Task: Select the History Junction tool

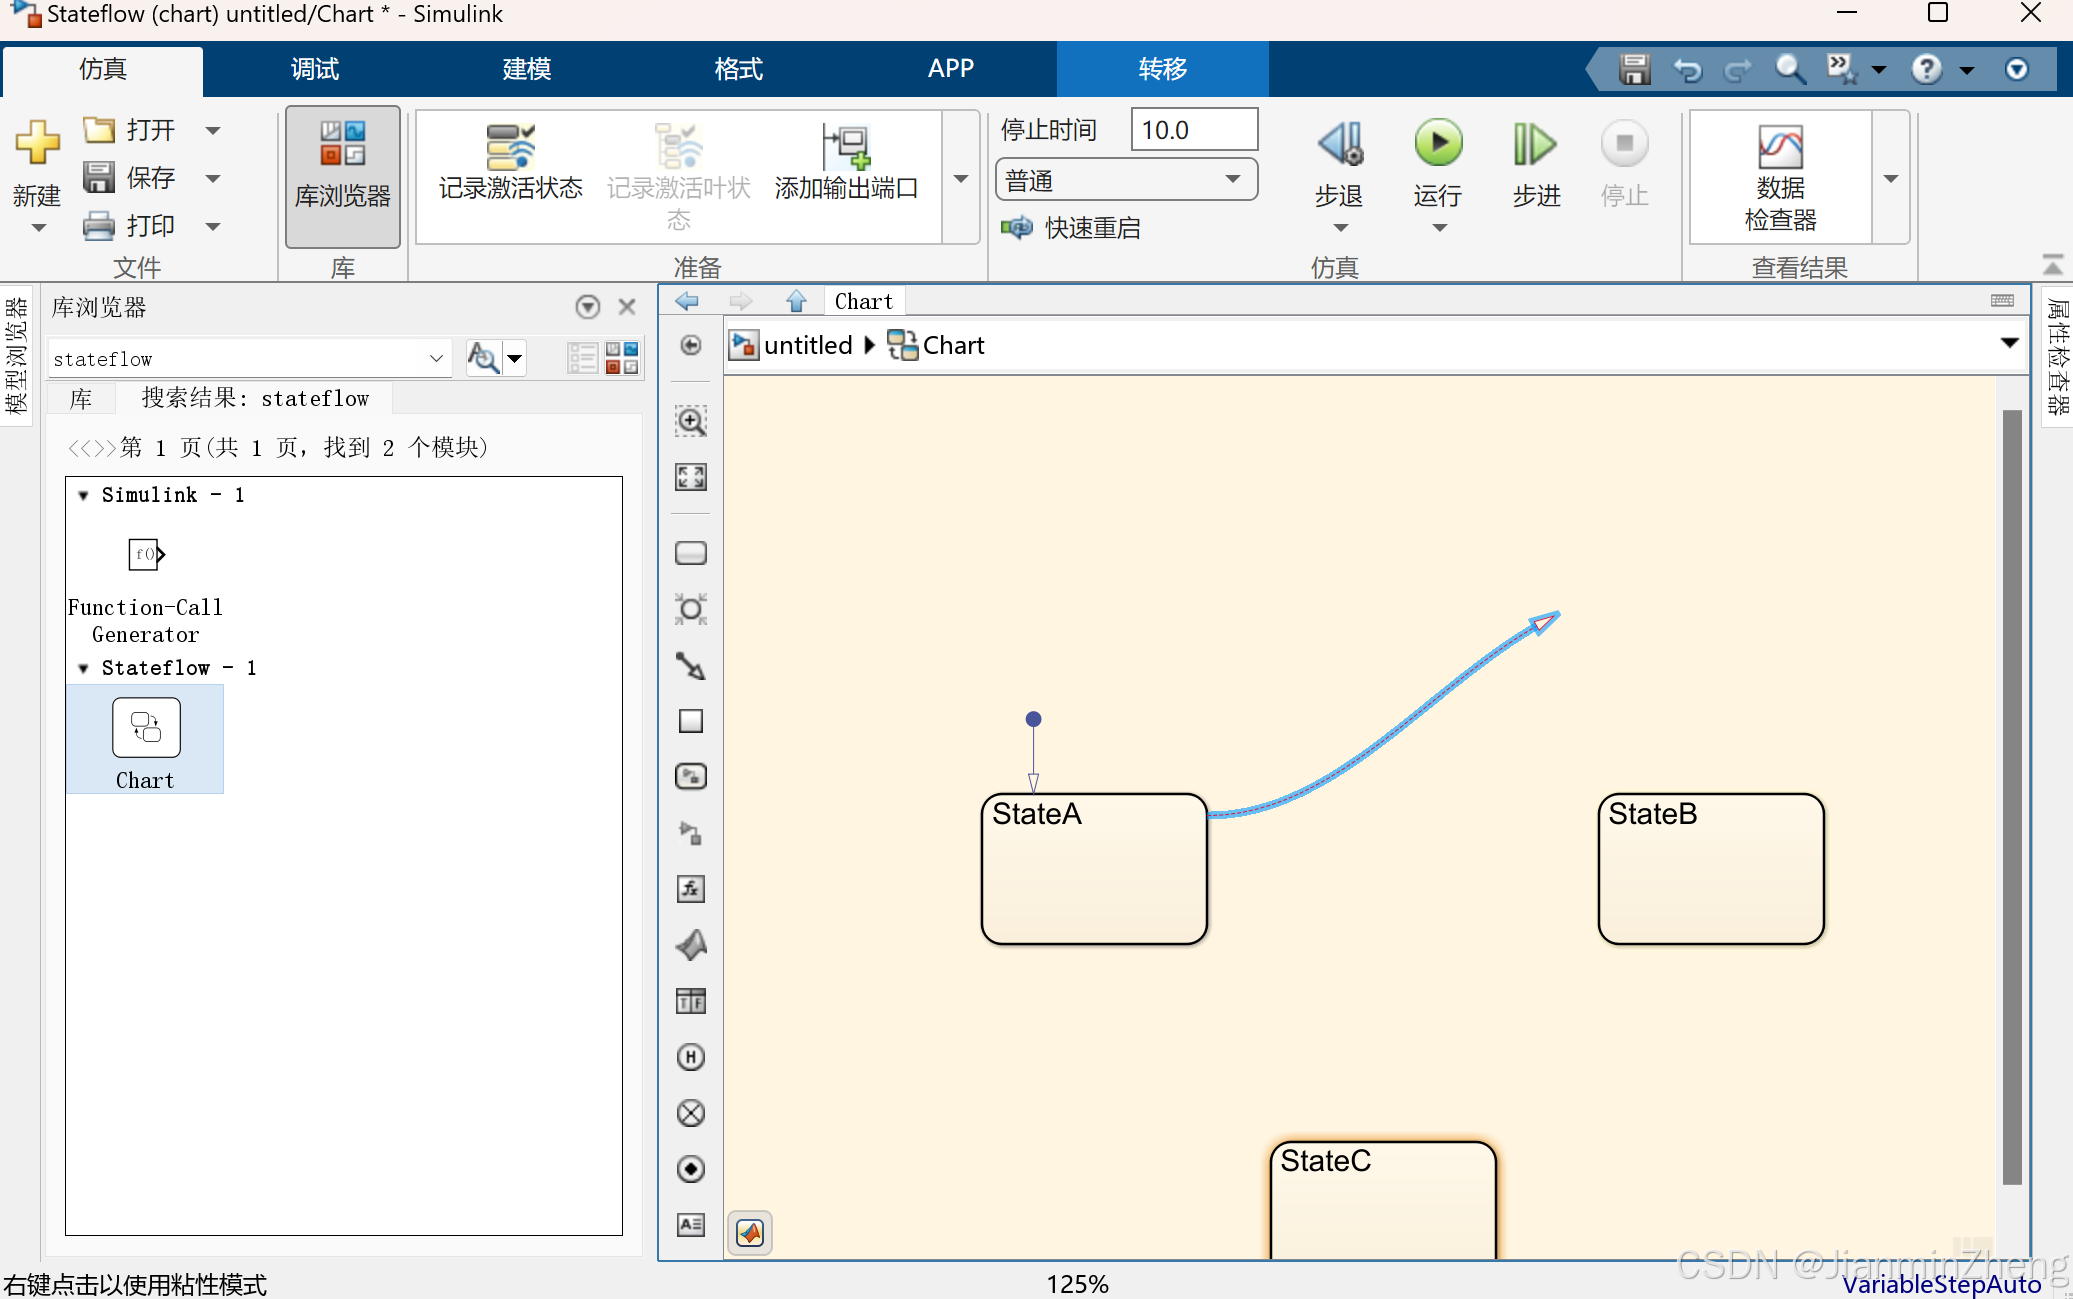Action: pos(691,1056)
